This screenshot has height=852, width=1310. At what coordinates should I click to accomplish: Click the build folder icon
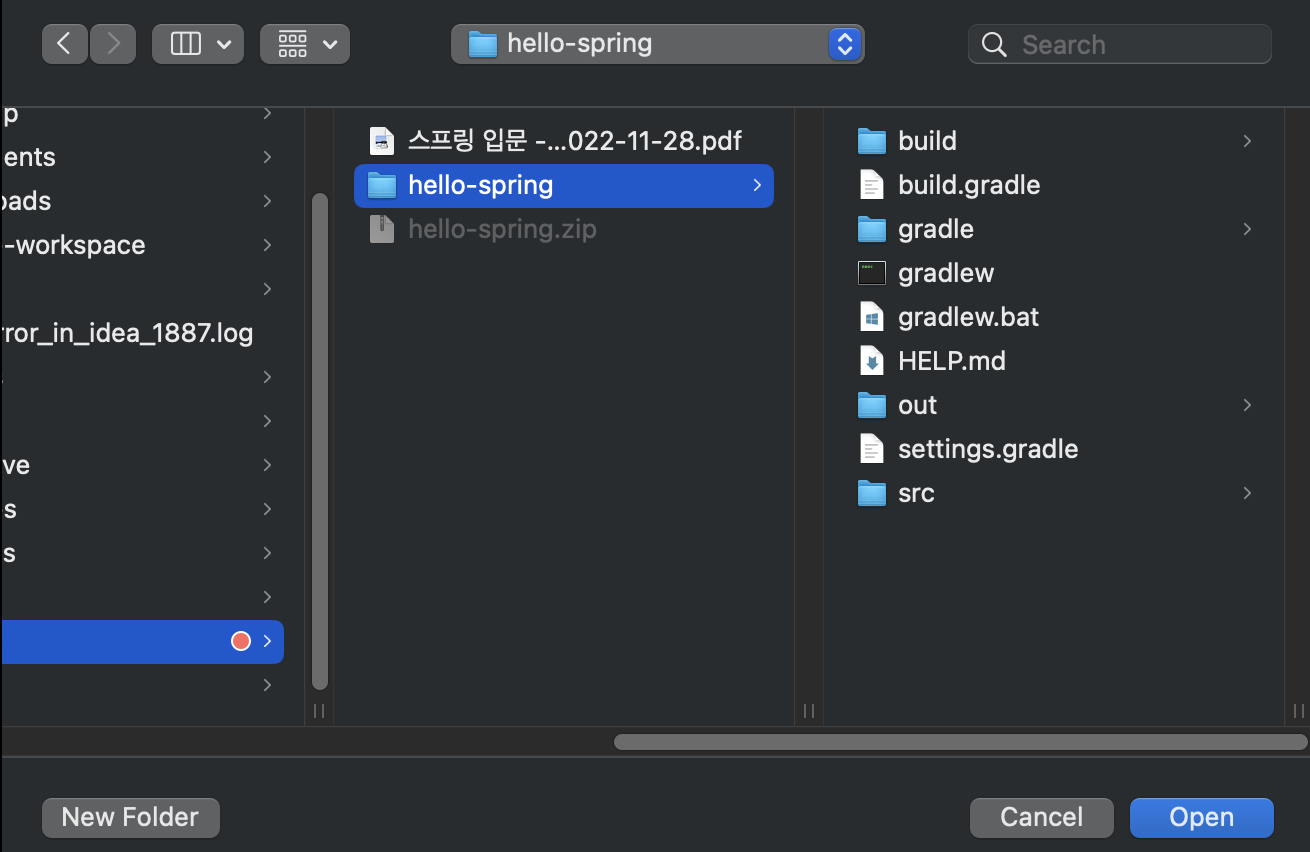coord(871,140)
